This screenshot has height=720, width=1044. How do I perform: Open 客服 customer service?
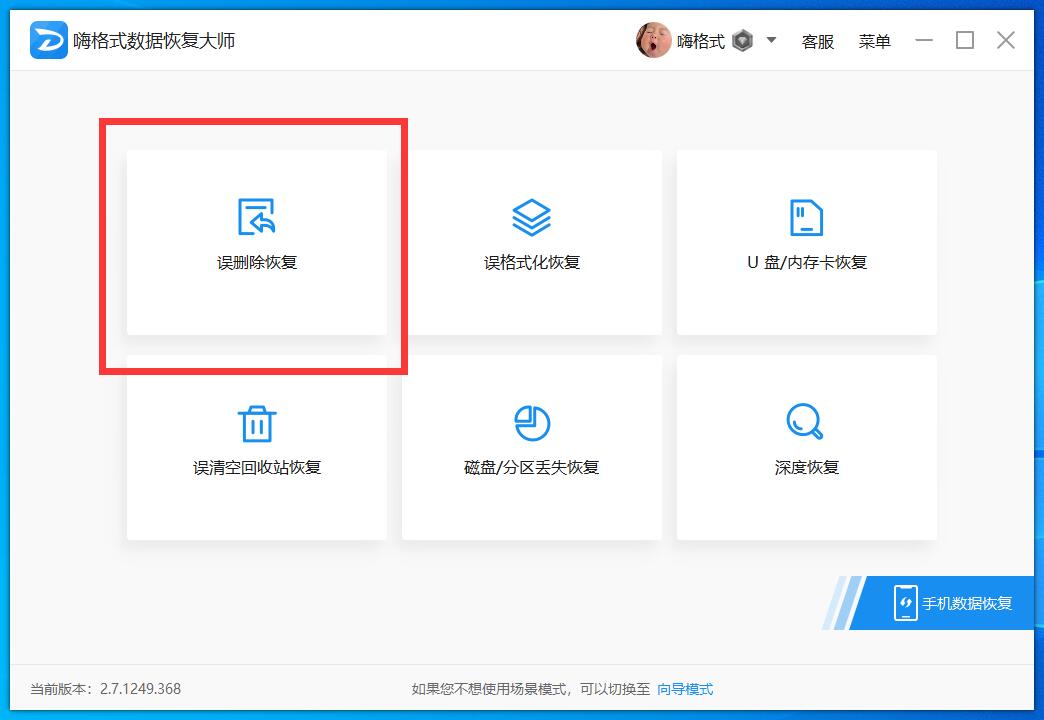click(x=818, y=41)
